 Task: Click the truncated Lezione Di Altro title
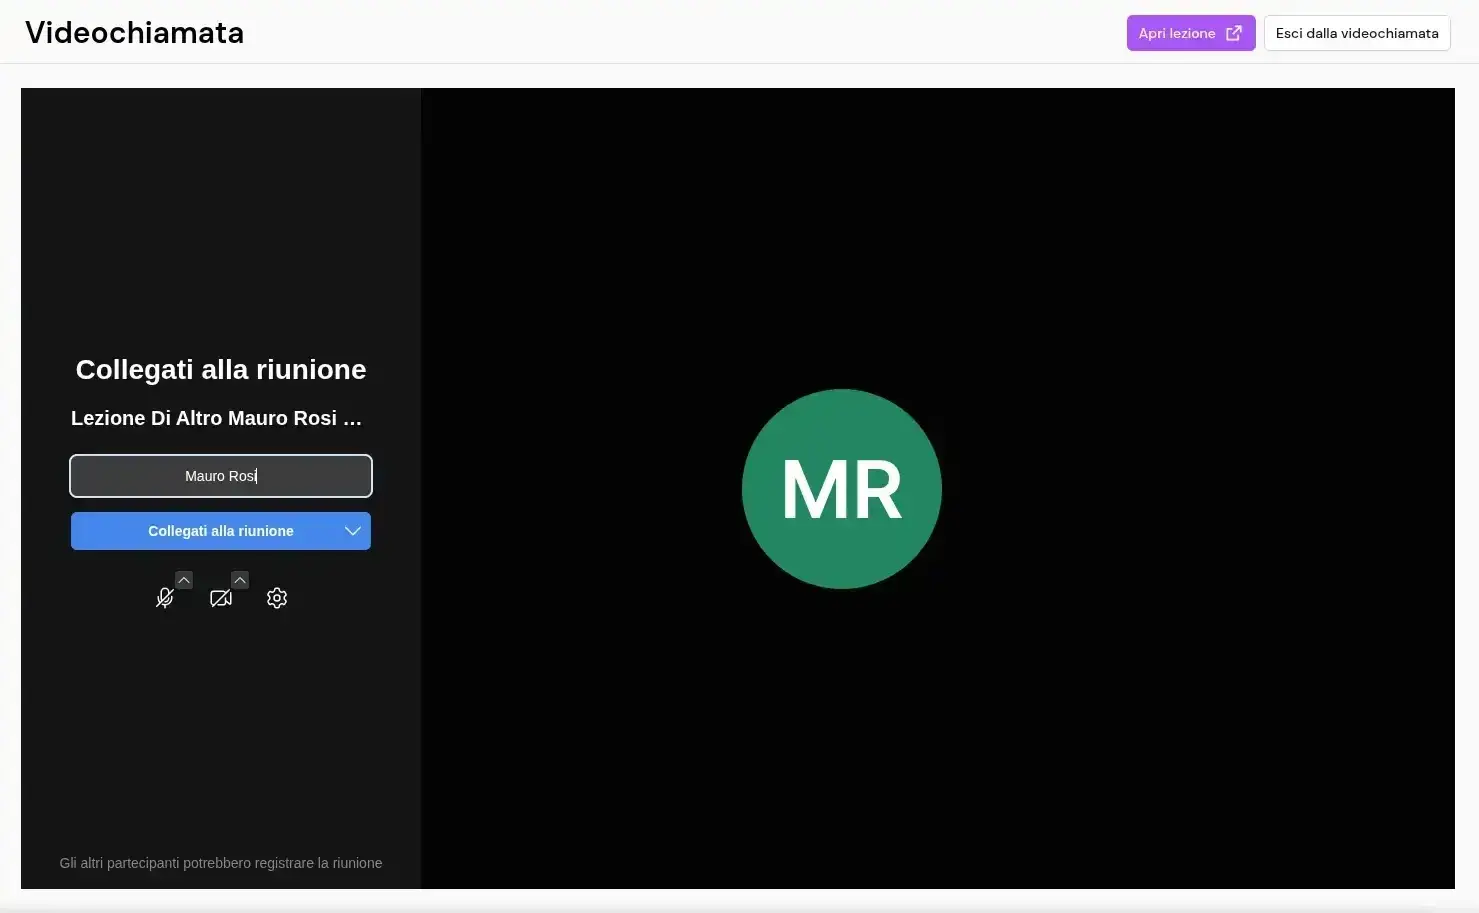coord(205,418)
